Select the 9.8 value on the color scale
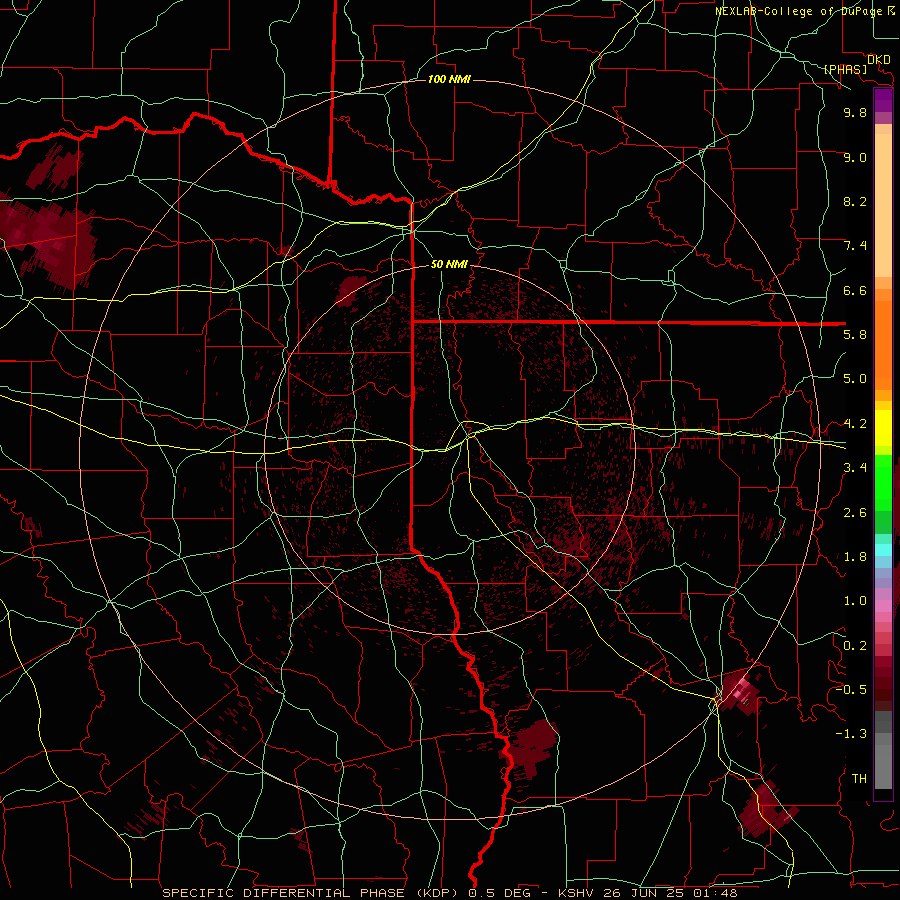Screen dimensions: 900x900 pyautogui.click(x=855, y=112)
